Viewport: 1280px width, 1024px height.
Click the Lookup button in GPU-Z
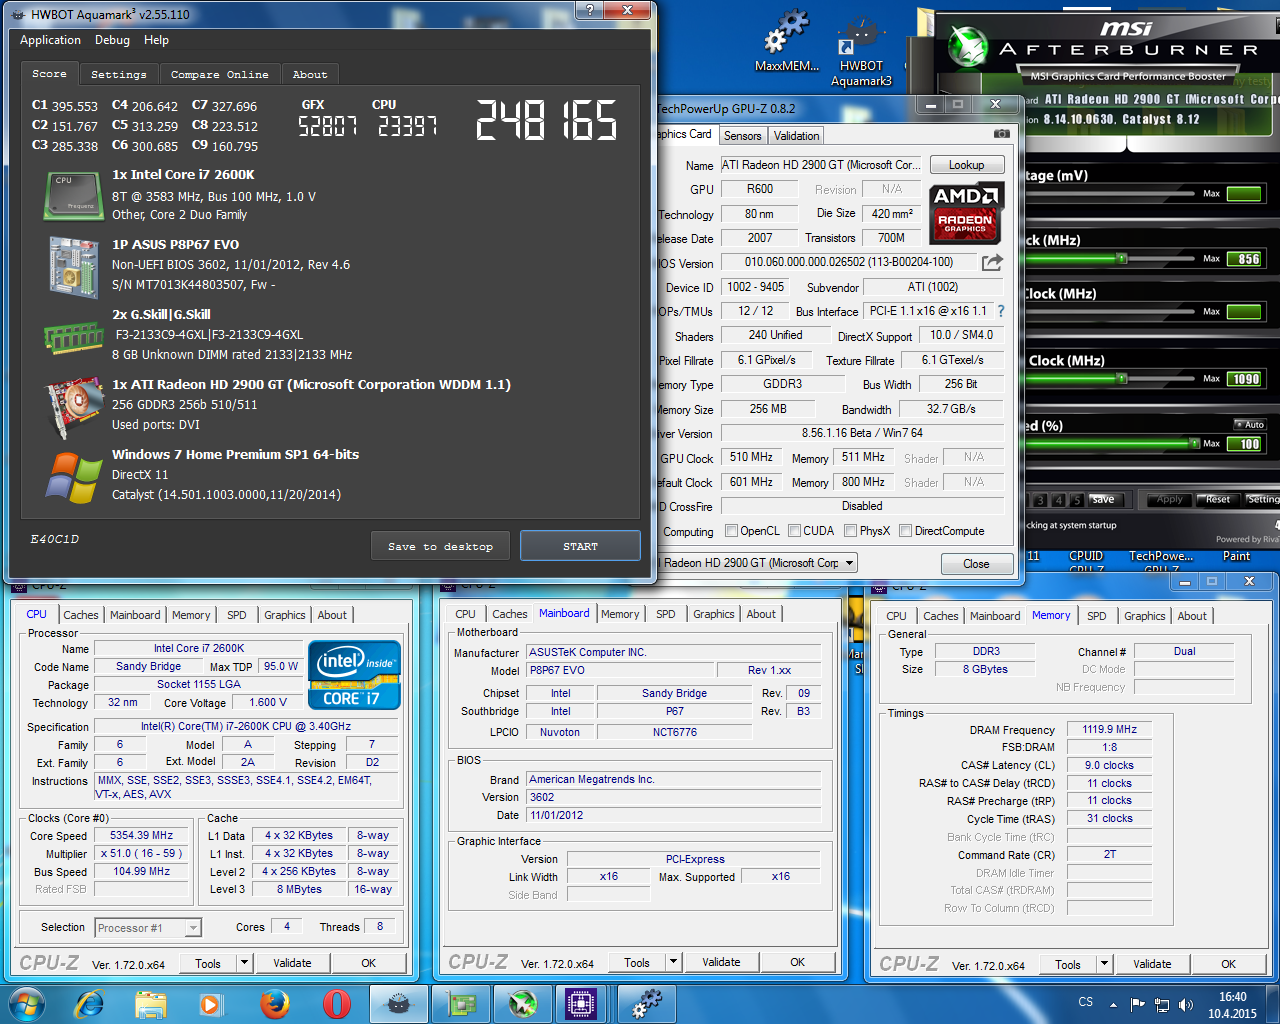click(966, 165)
